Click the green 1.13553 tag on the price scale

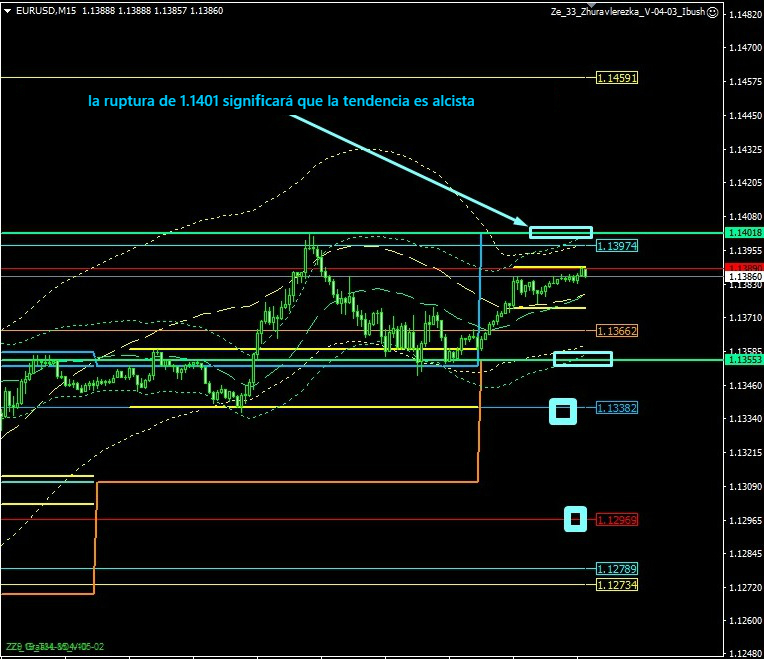(x=741, y=359)
